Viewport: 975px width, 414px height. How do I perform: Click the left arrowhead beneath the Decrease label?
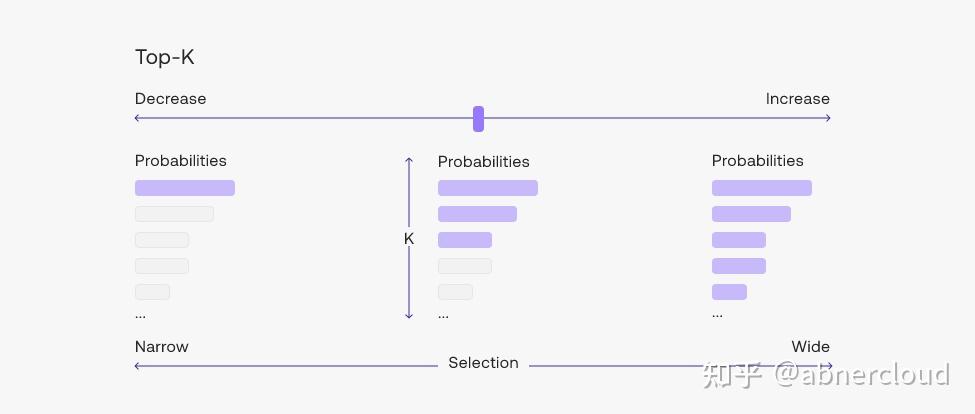pos(138,118)
